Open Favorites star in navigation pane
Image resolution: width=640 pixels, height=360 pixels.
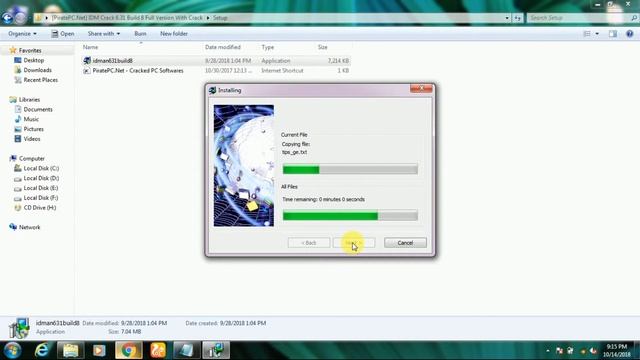point(13,50)
